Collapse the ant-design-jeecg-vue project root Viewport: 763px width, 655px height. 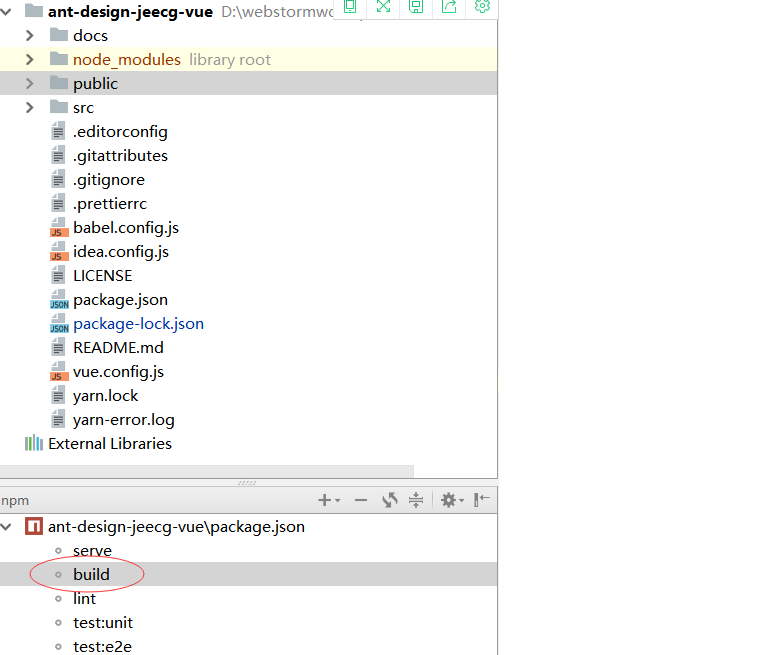click(x=6, y=12)
